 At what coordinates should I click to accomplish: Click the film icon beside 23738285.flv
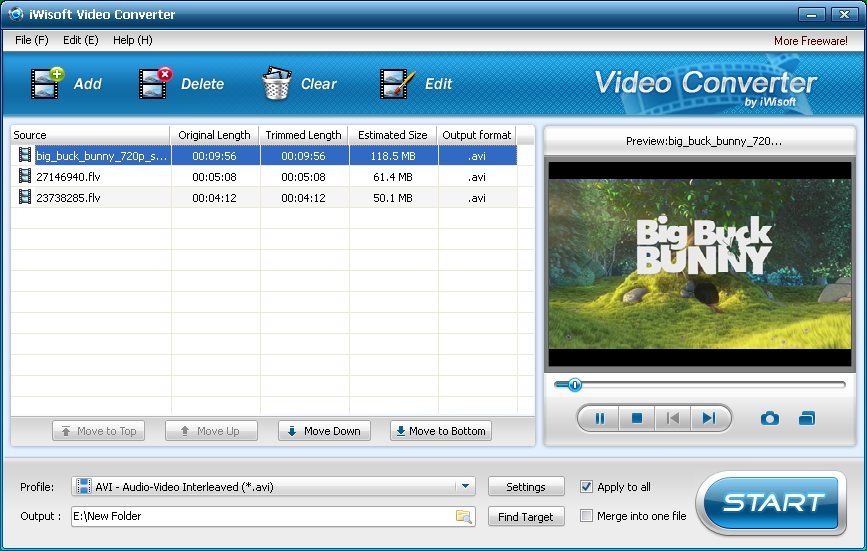coord(25,197)
